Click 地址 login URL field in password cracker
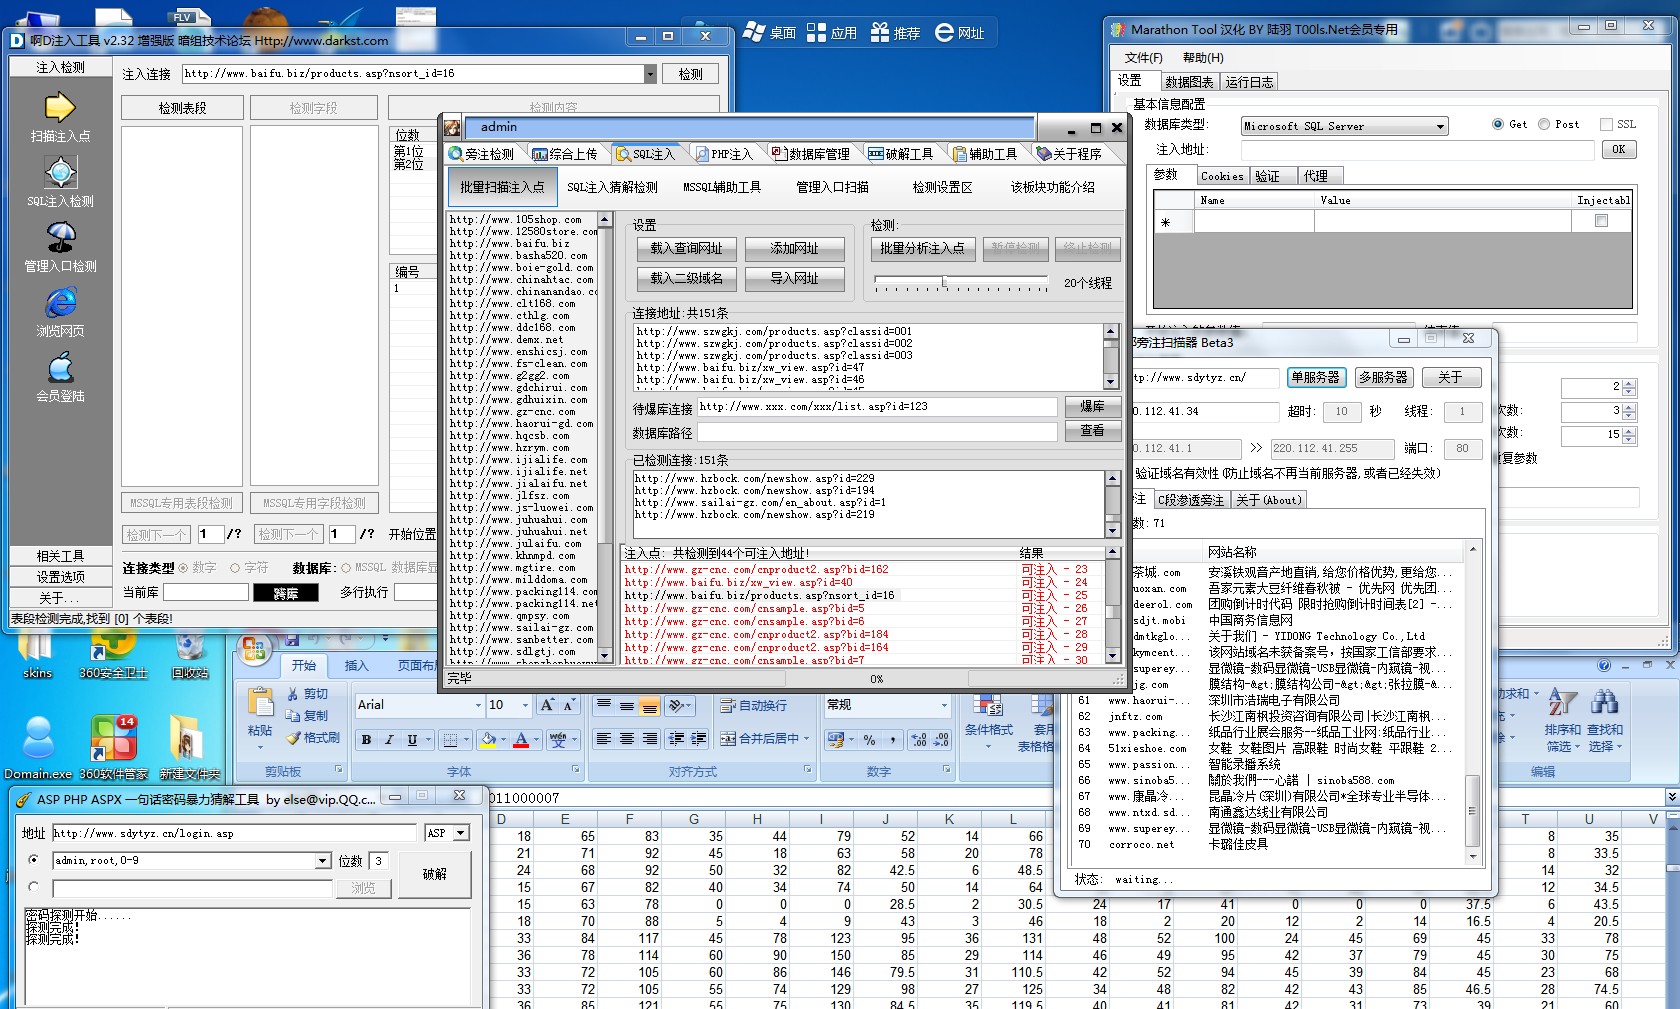This screenshot has width=1680, height=1009. 234,833
